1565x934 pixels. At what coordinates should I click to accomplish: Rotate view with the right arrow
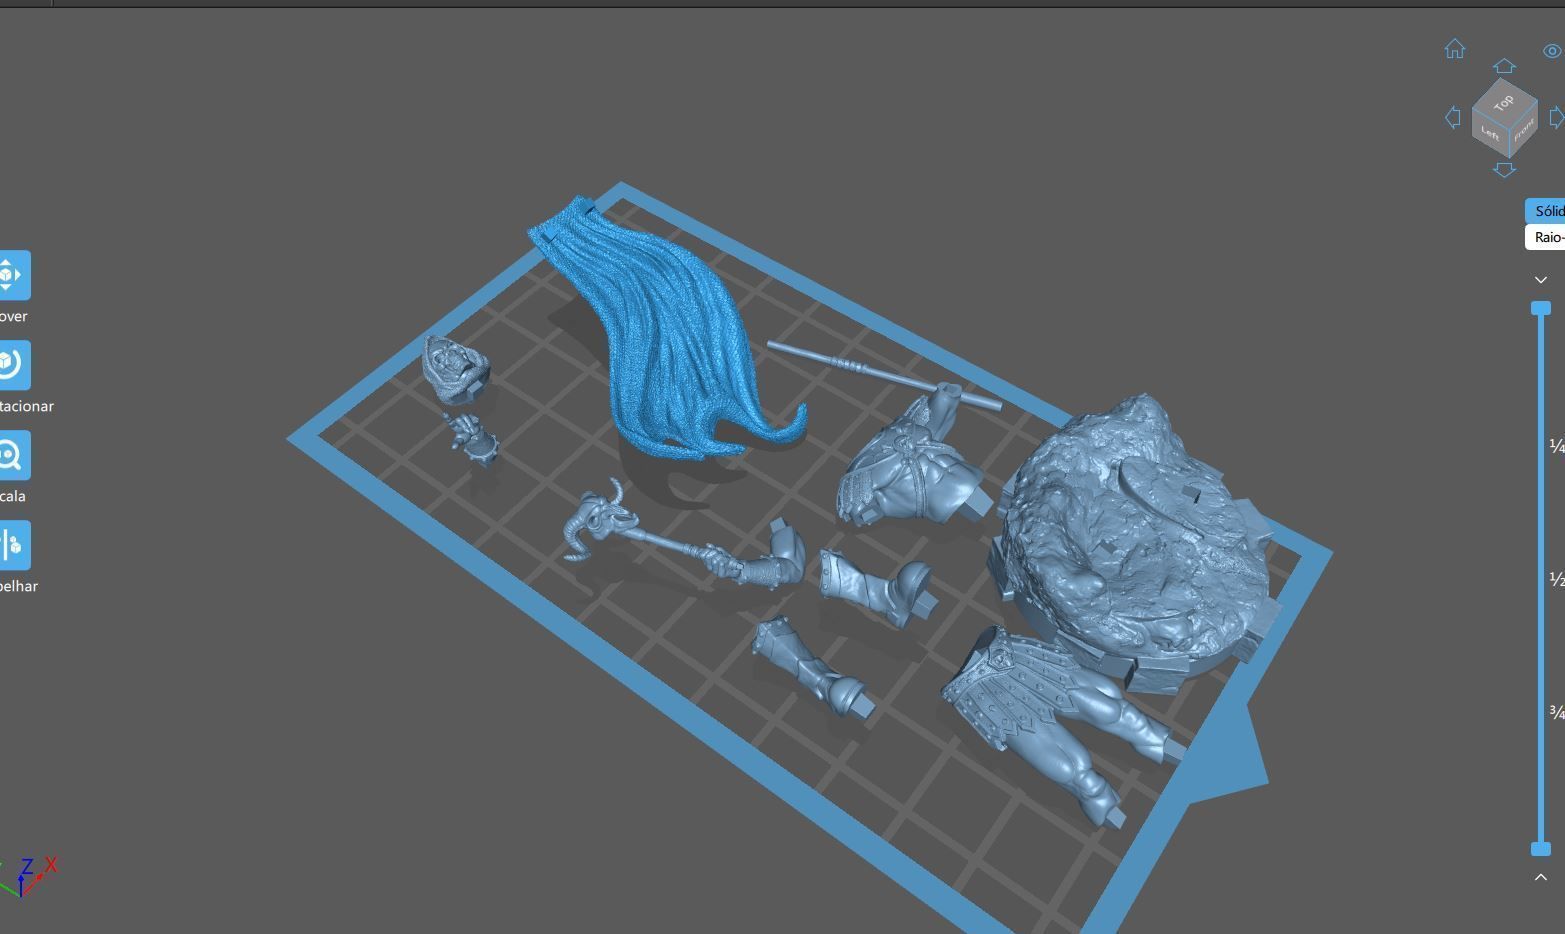pyautogui.click(x=1556, y=117)
